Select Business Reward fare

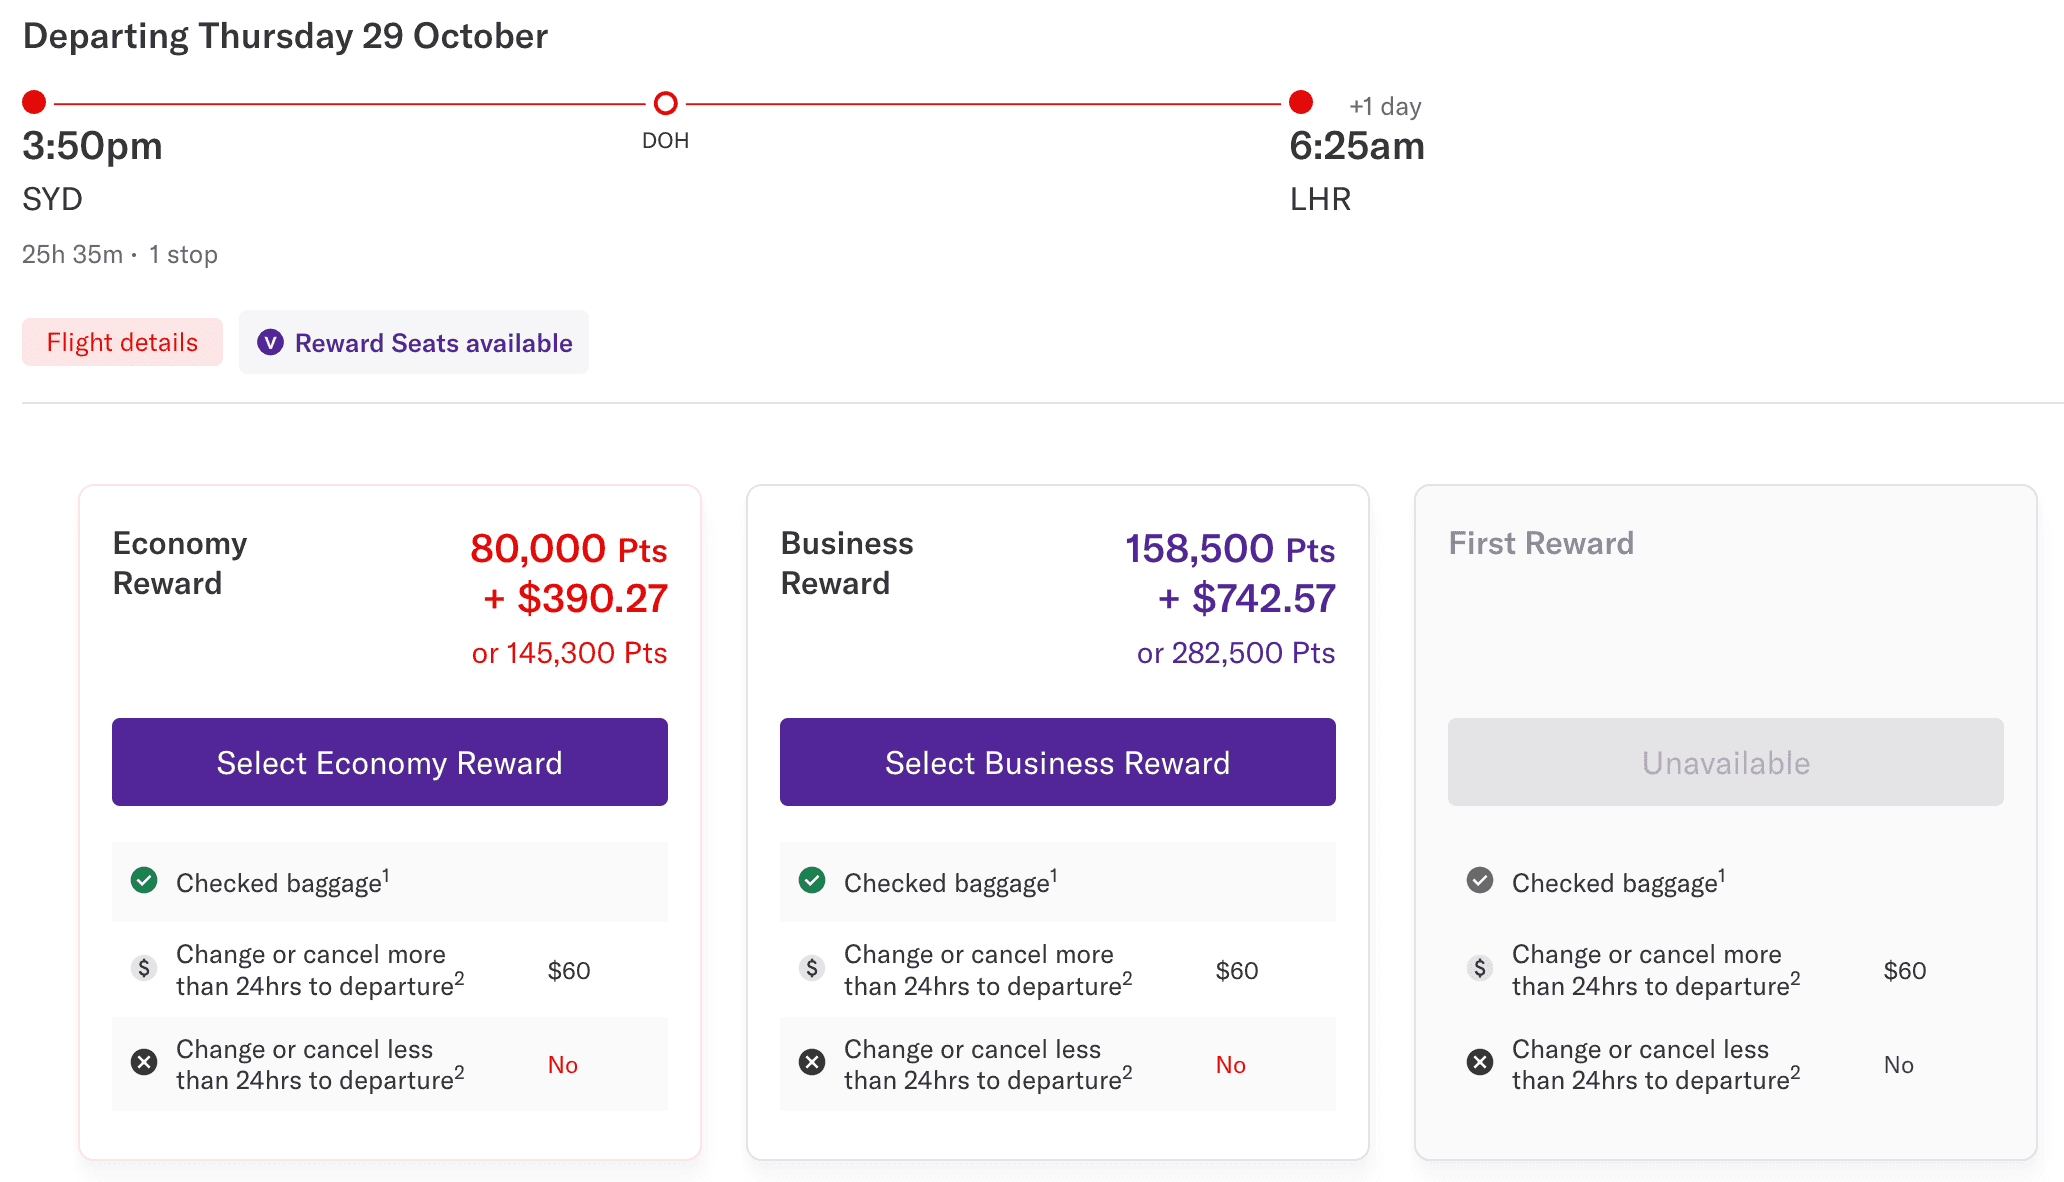(1057, 762)
